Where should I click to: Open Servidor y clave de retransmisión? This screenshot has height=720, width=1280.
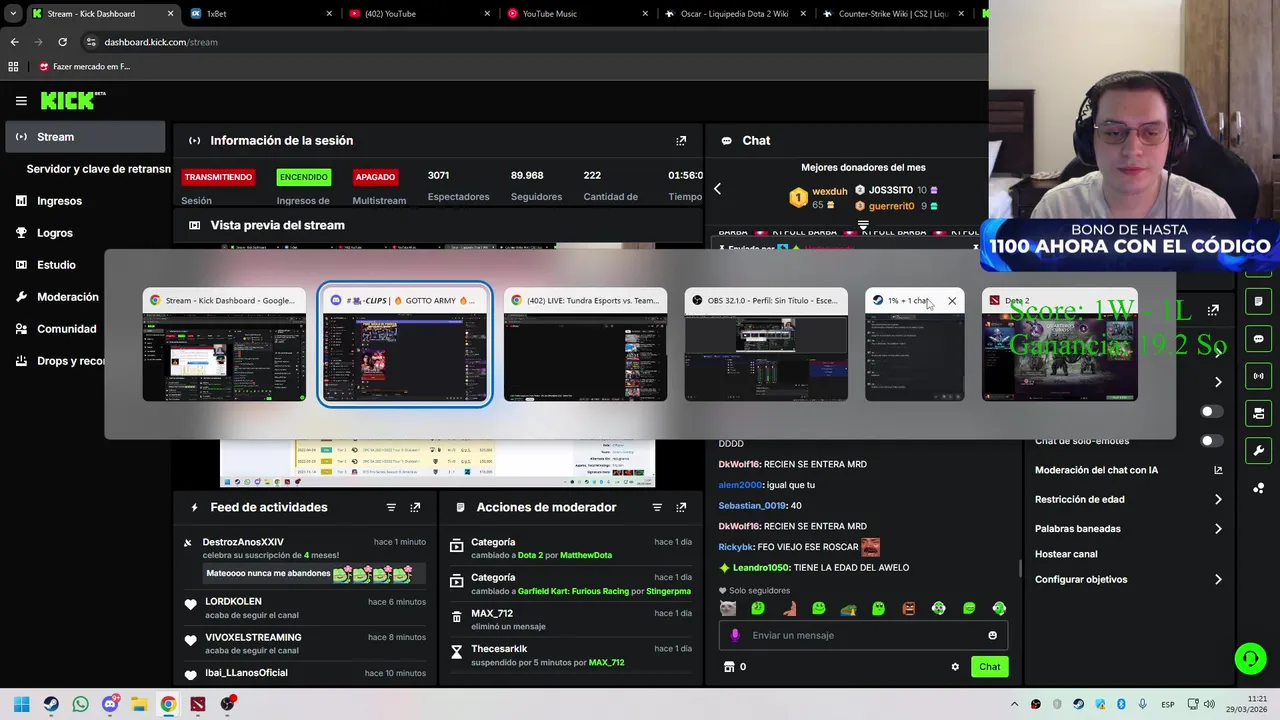click(x=98, y=169)
